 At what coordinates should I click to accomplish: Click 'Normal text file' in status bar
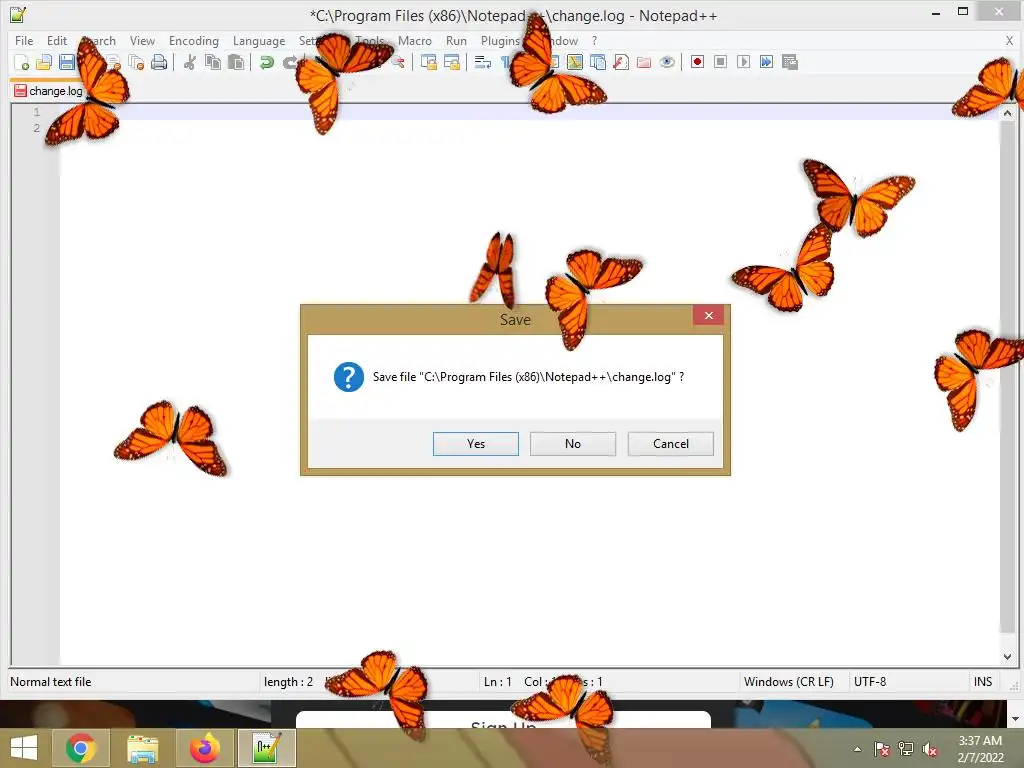coord(50,682)
